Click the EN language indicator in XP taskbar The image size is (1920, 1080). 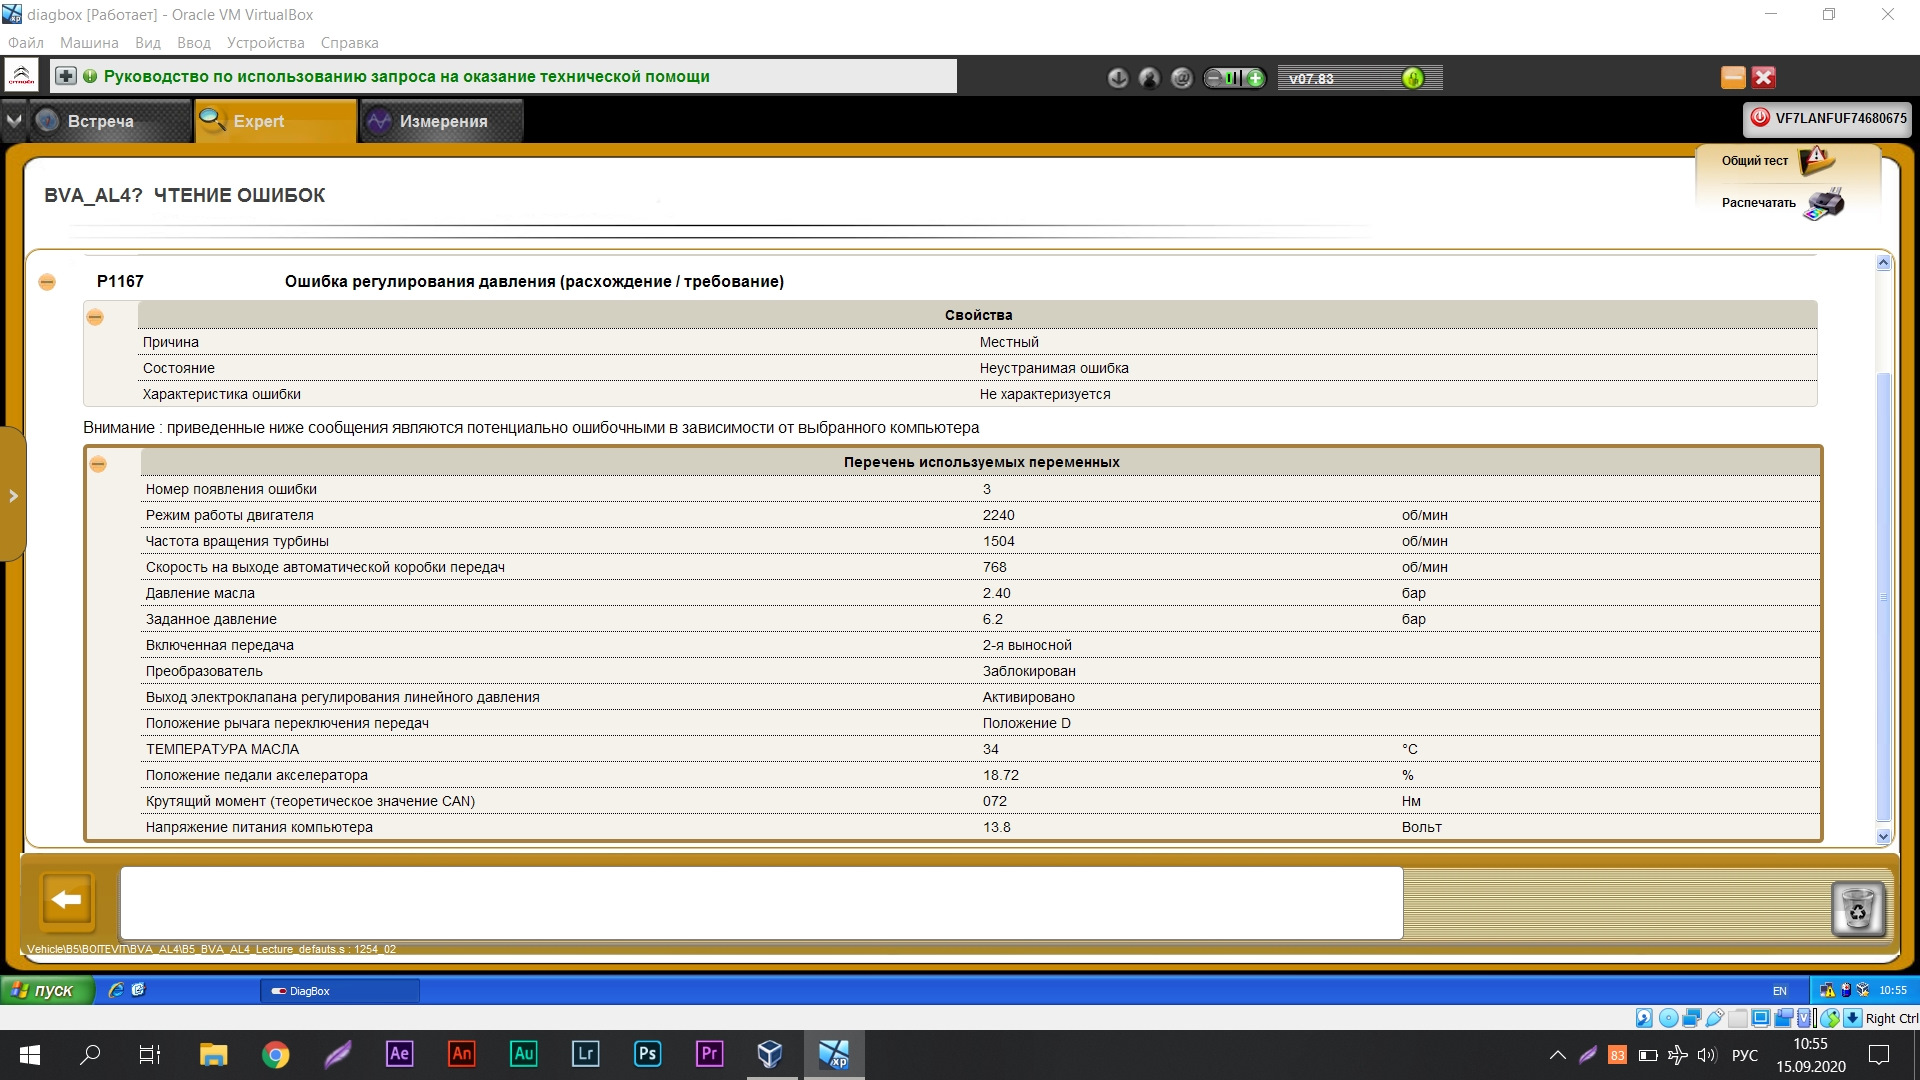1780,991
